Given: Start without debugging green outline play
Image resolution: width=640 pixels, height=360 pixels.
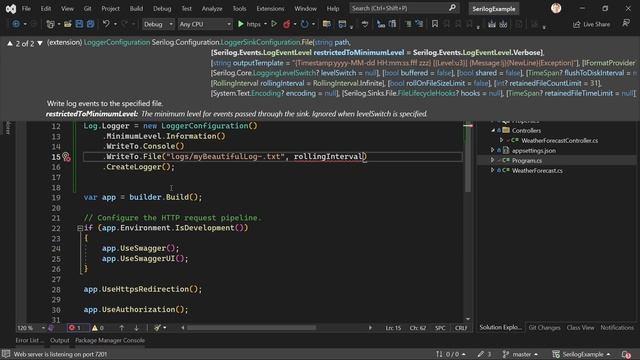Looking at the screenshot, I should (274, 24).
